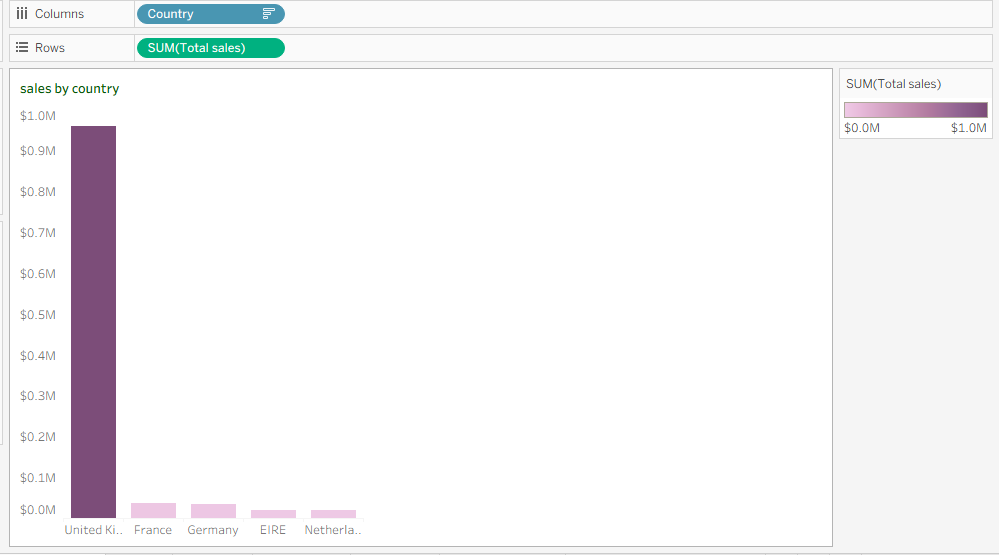This screenshot has width=999, height=555.
Task: Click the 'France' axis label
Action: (153, 530)
